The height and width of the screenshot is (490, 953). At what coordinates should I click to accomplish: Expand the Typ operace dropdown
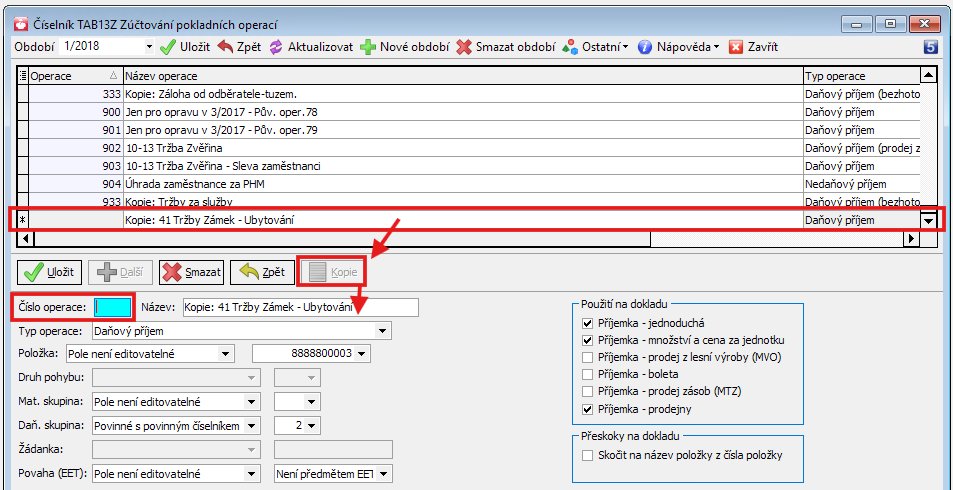[382, 330]
